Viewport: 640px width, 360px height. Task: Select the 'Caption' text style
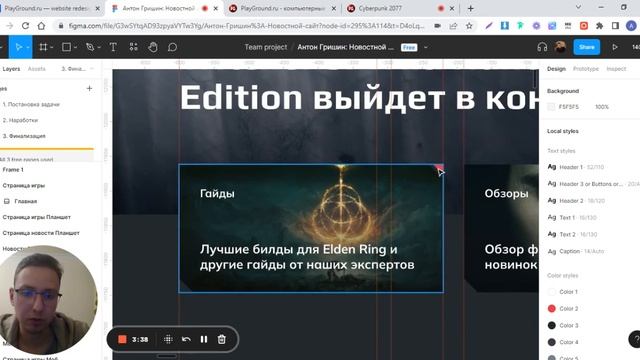(576, 251)
